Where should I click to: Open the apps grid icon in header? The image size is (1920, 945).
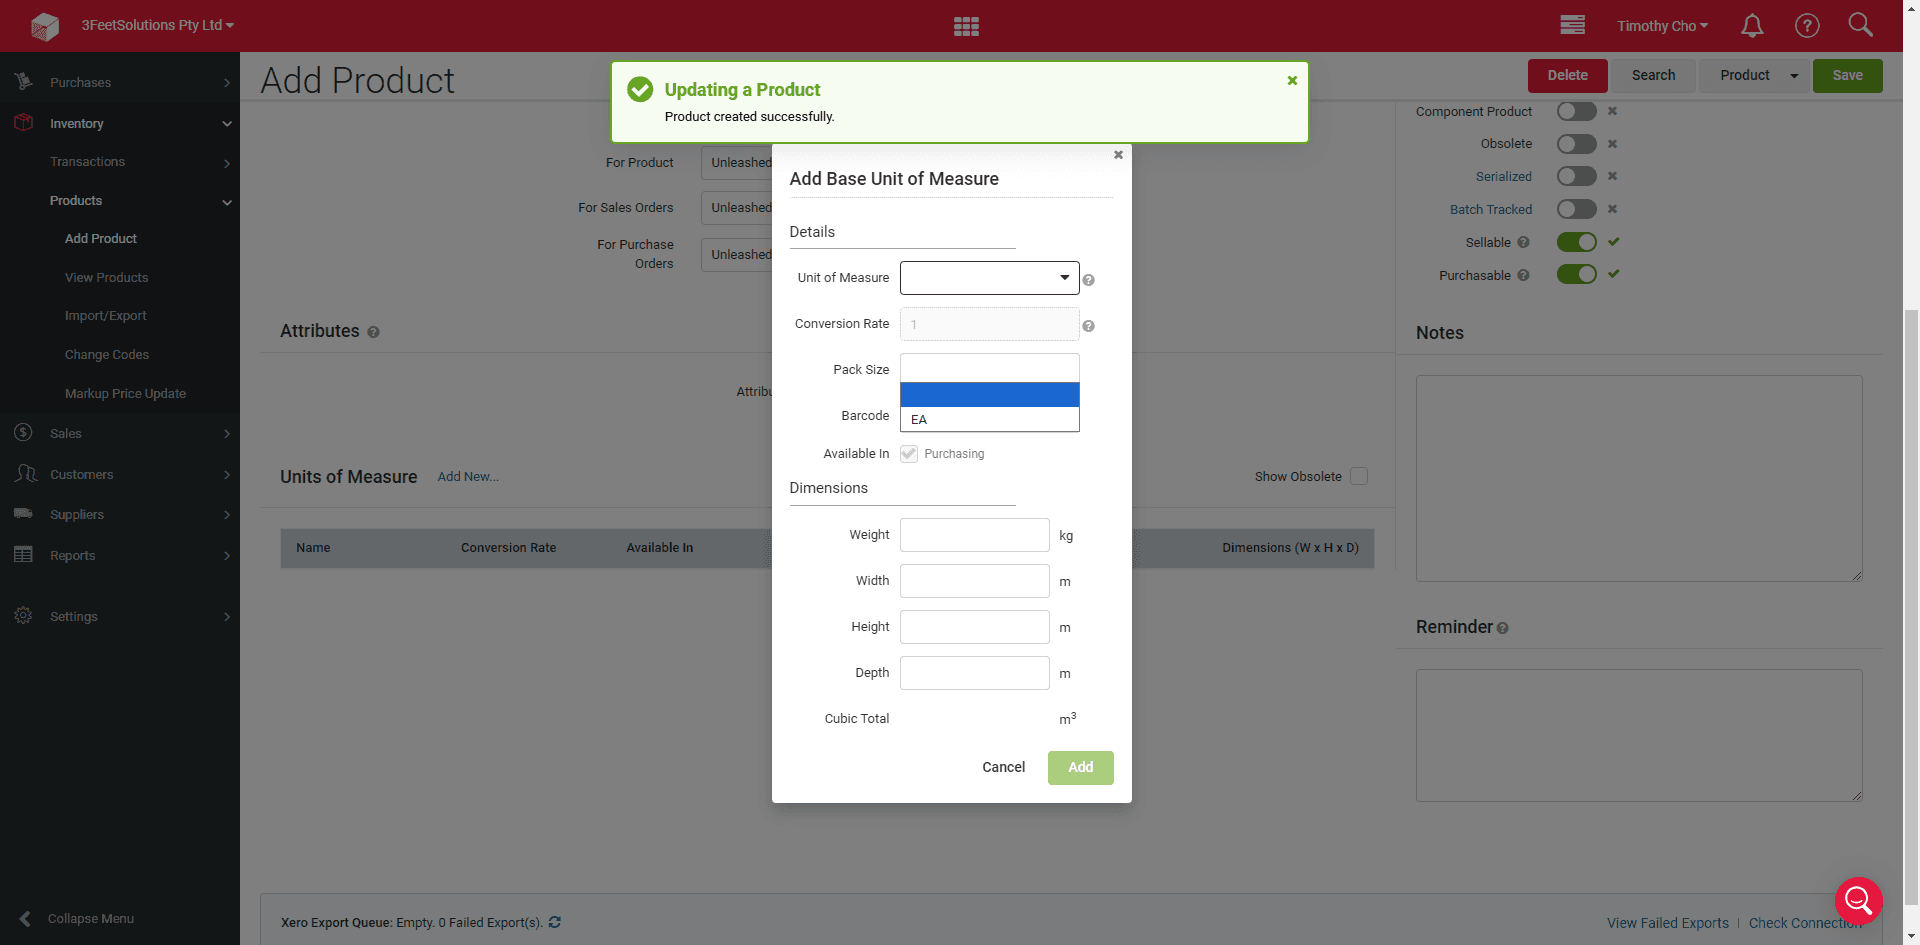966,26
